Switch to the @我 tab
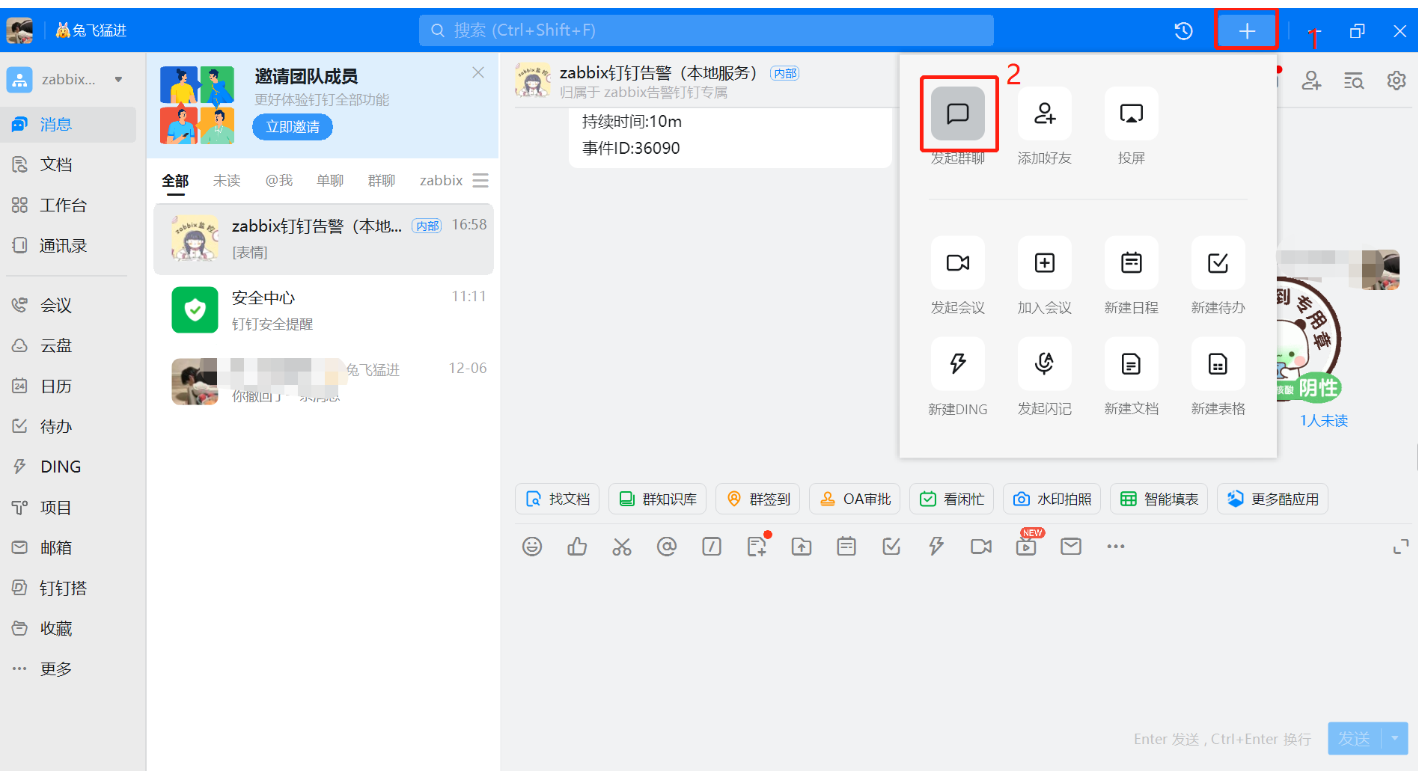 point(279,180)
